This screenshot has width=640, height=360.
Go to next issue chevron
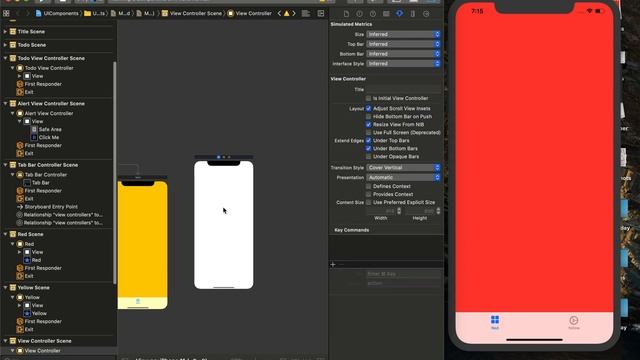(293, 13)
